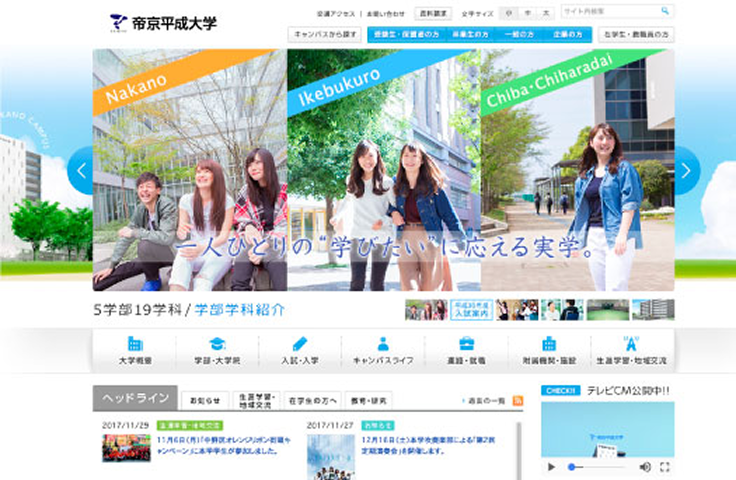Click the search magnifier icon

(x=665, y=12)
